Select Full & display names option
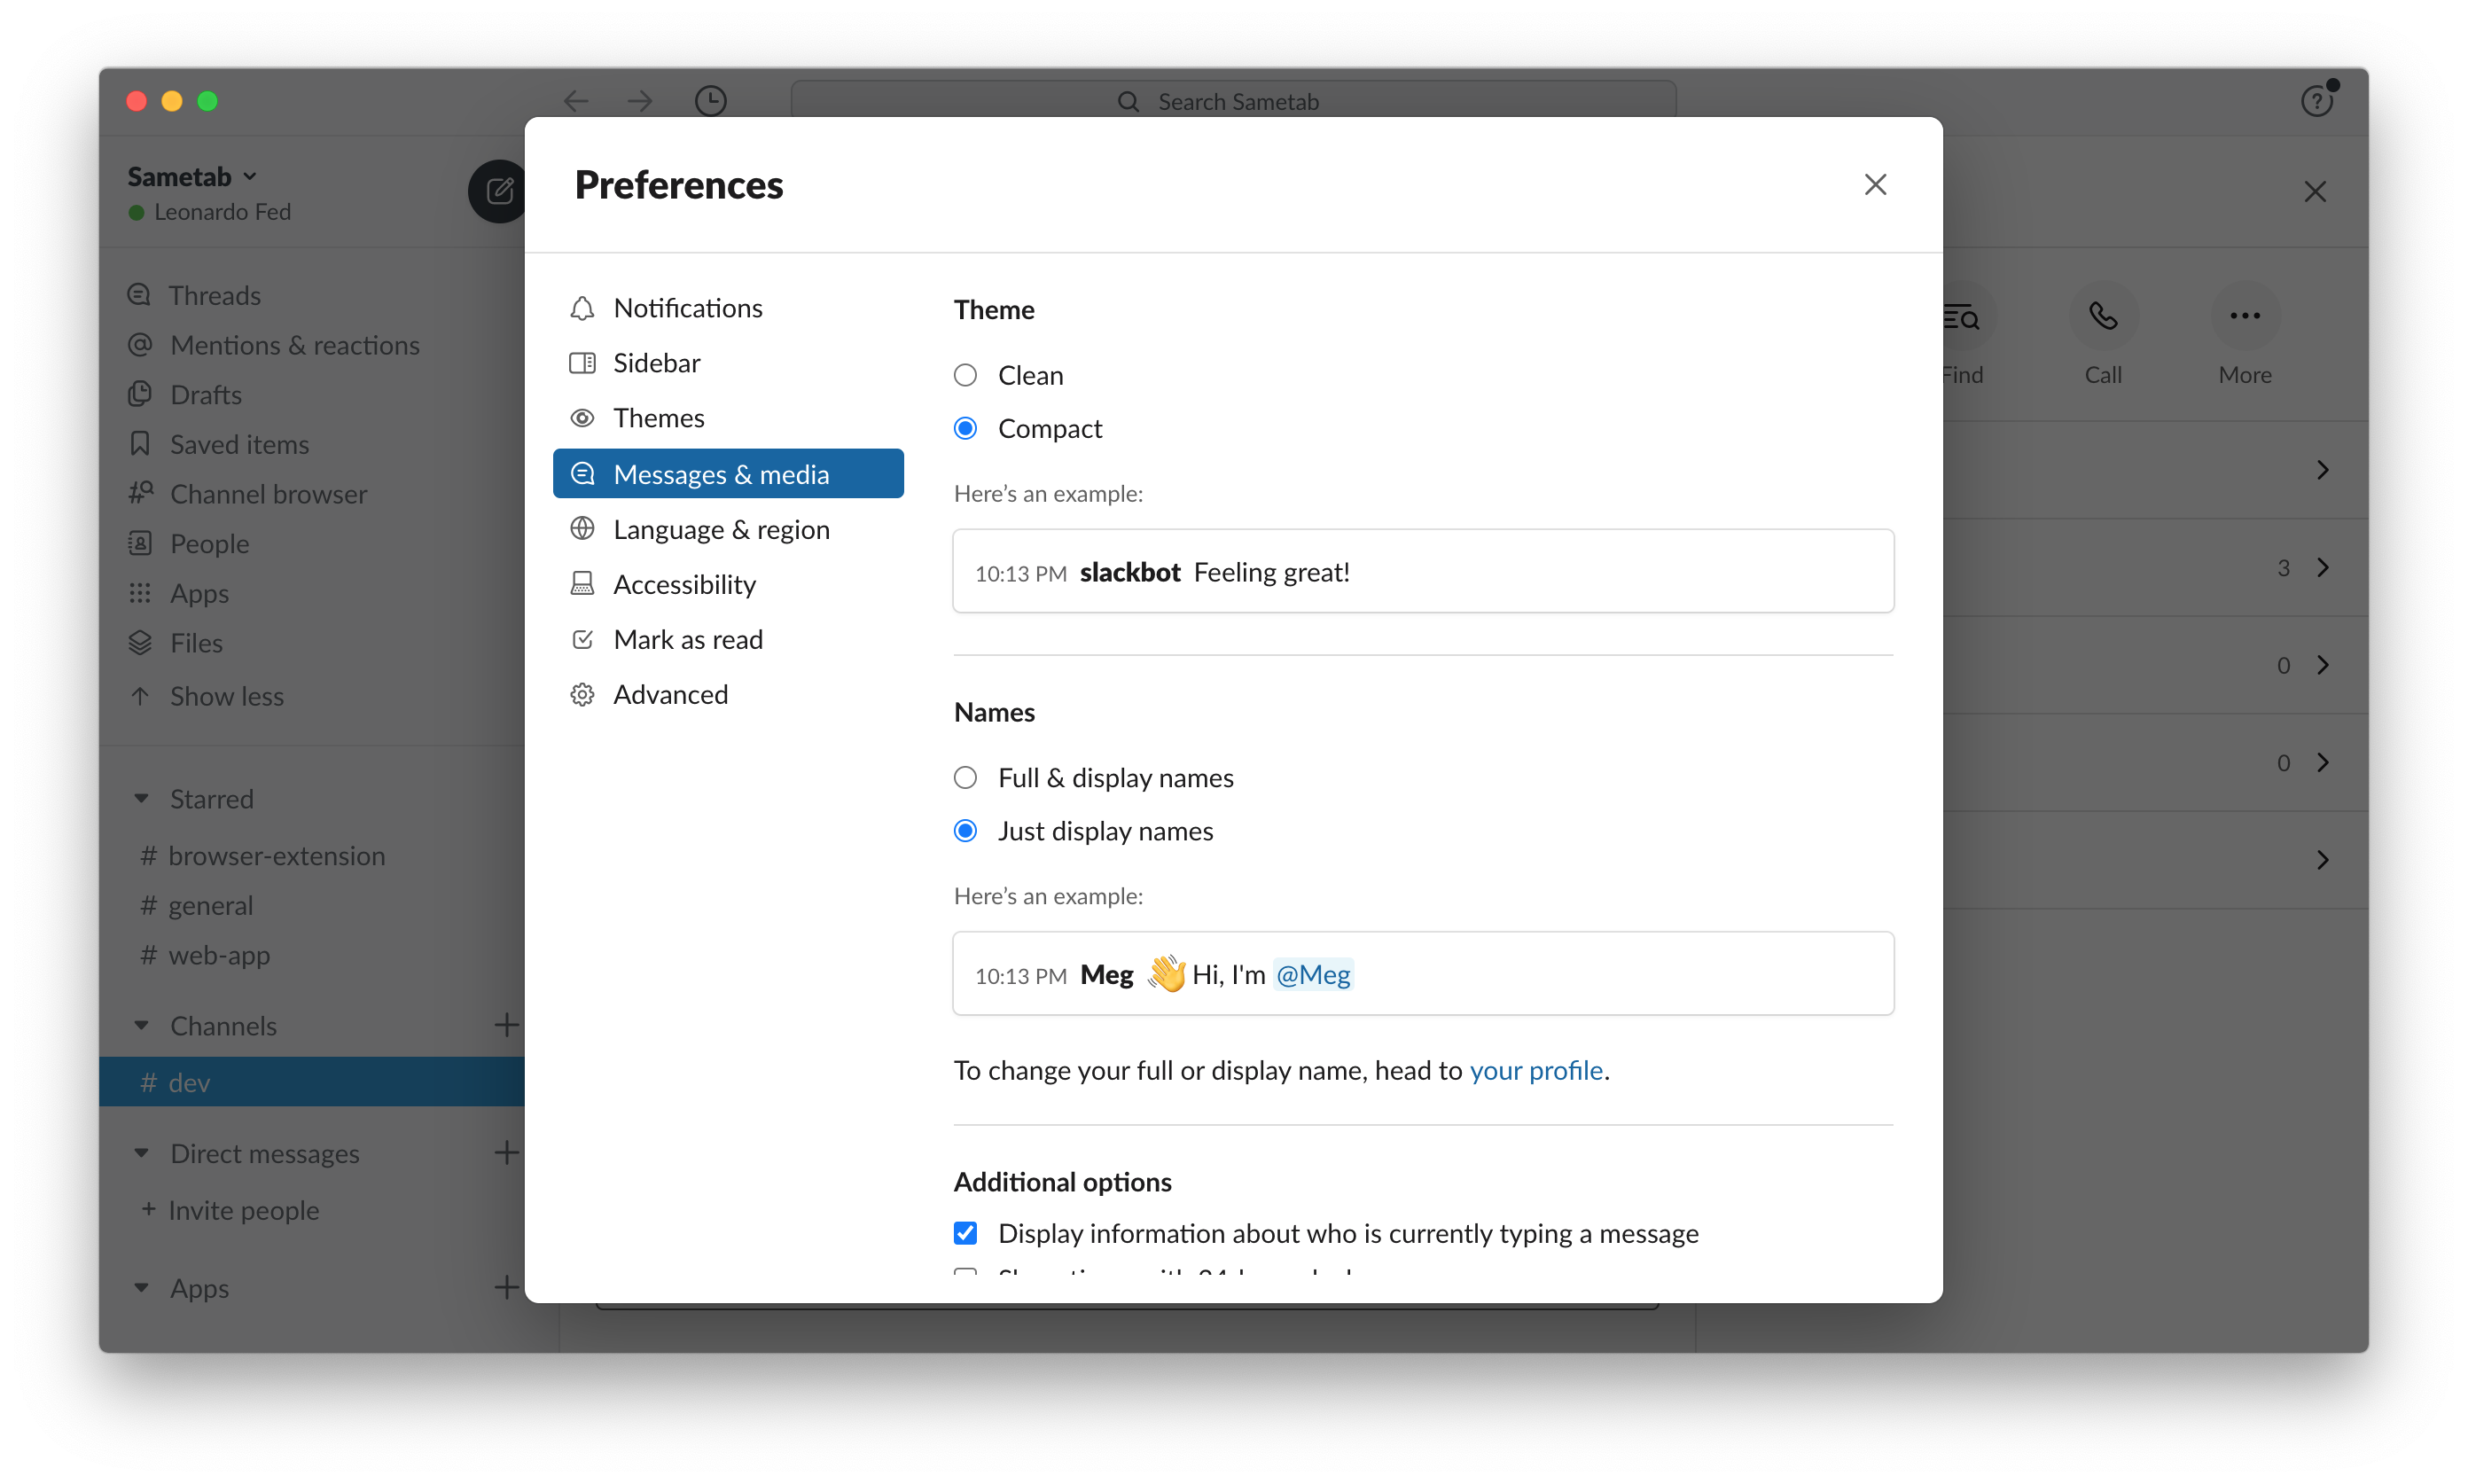 point(965,778)
